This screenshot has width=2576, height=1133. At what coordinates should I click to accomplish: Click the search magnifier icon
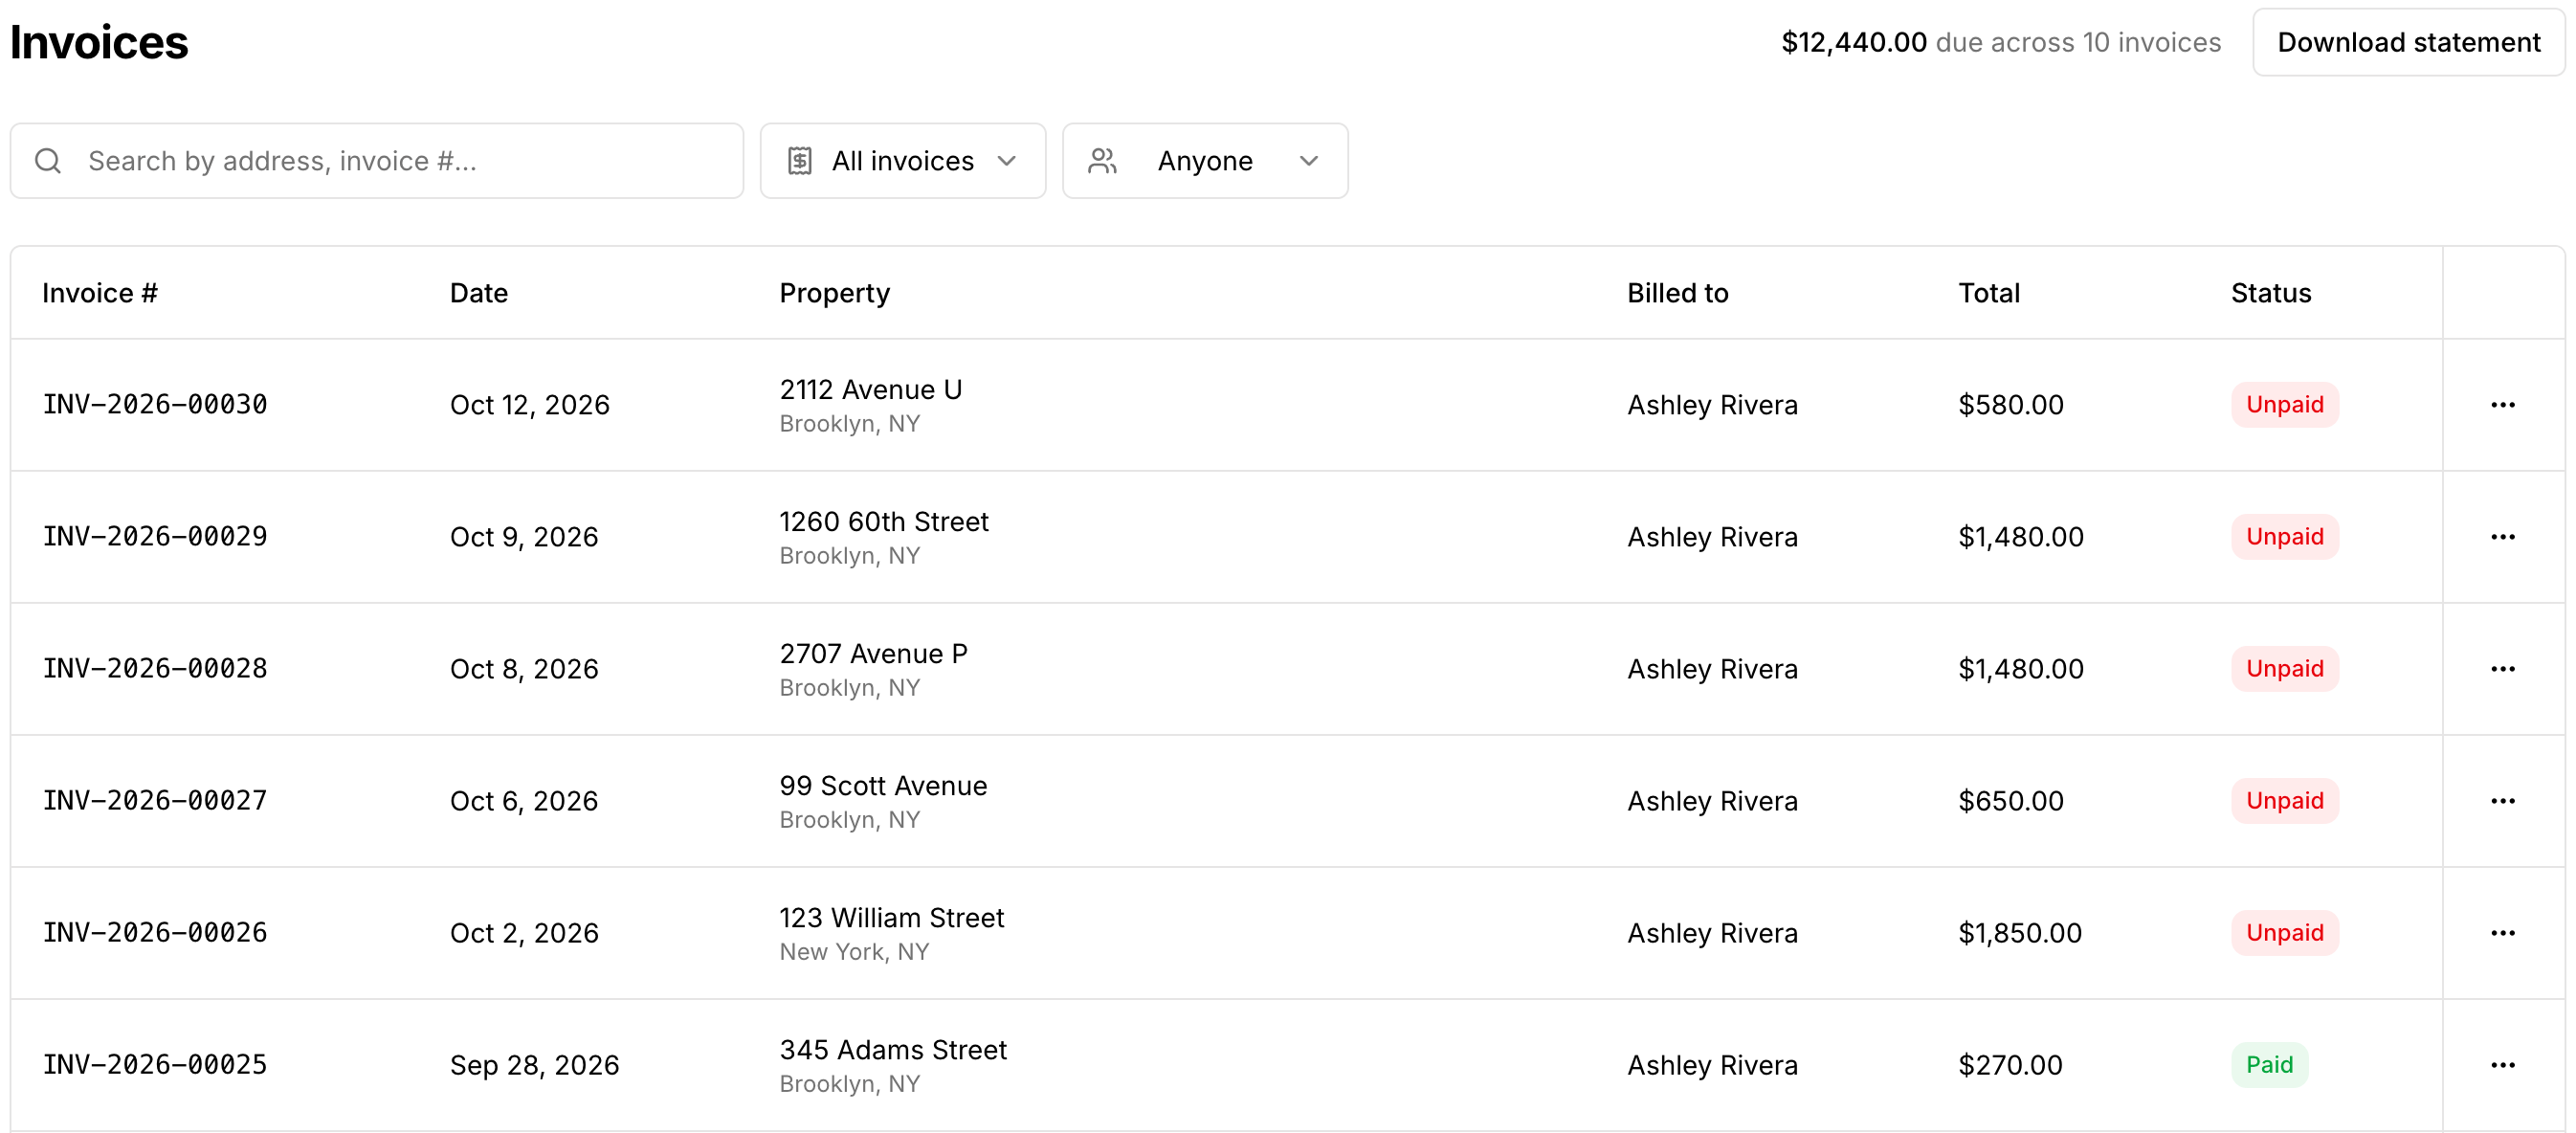point(48,161)
